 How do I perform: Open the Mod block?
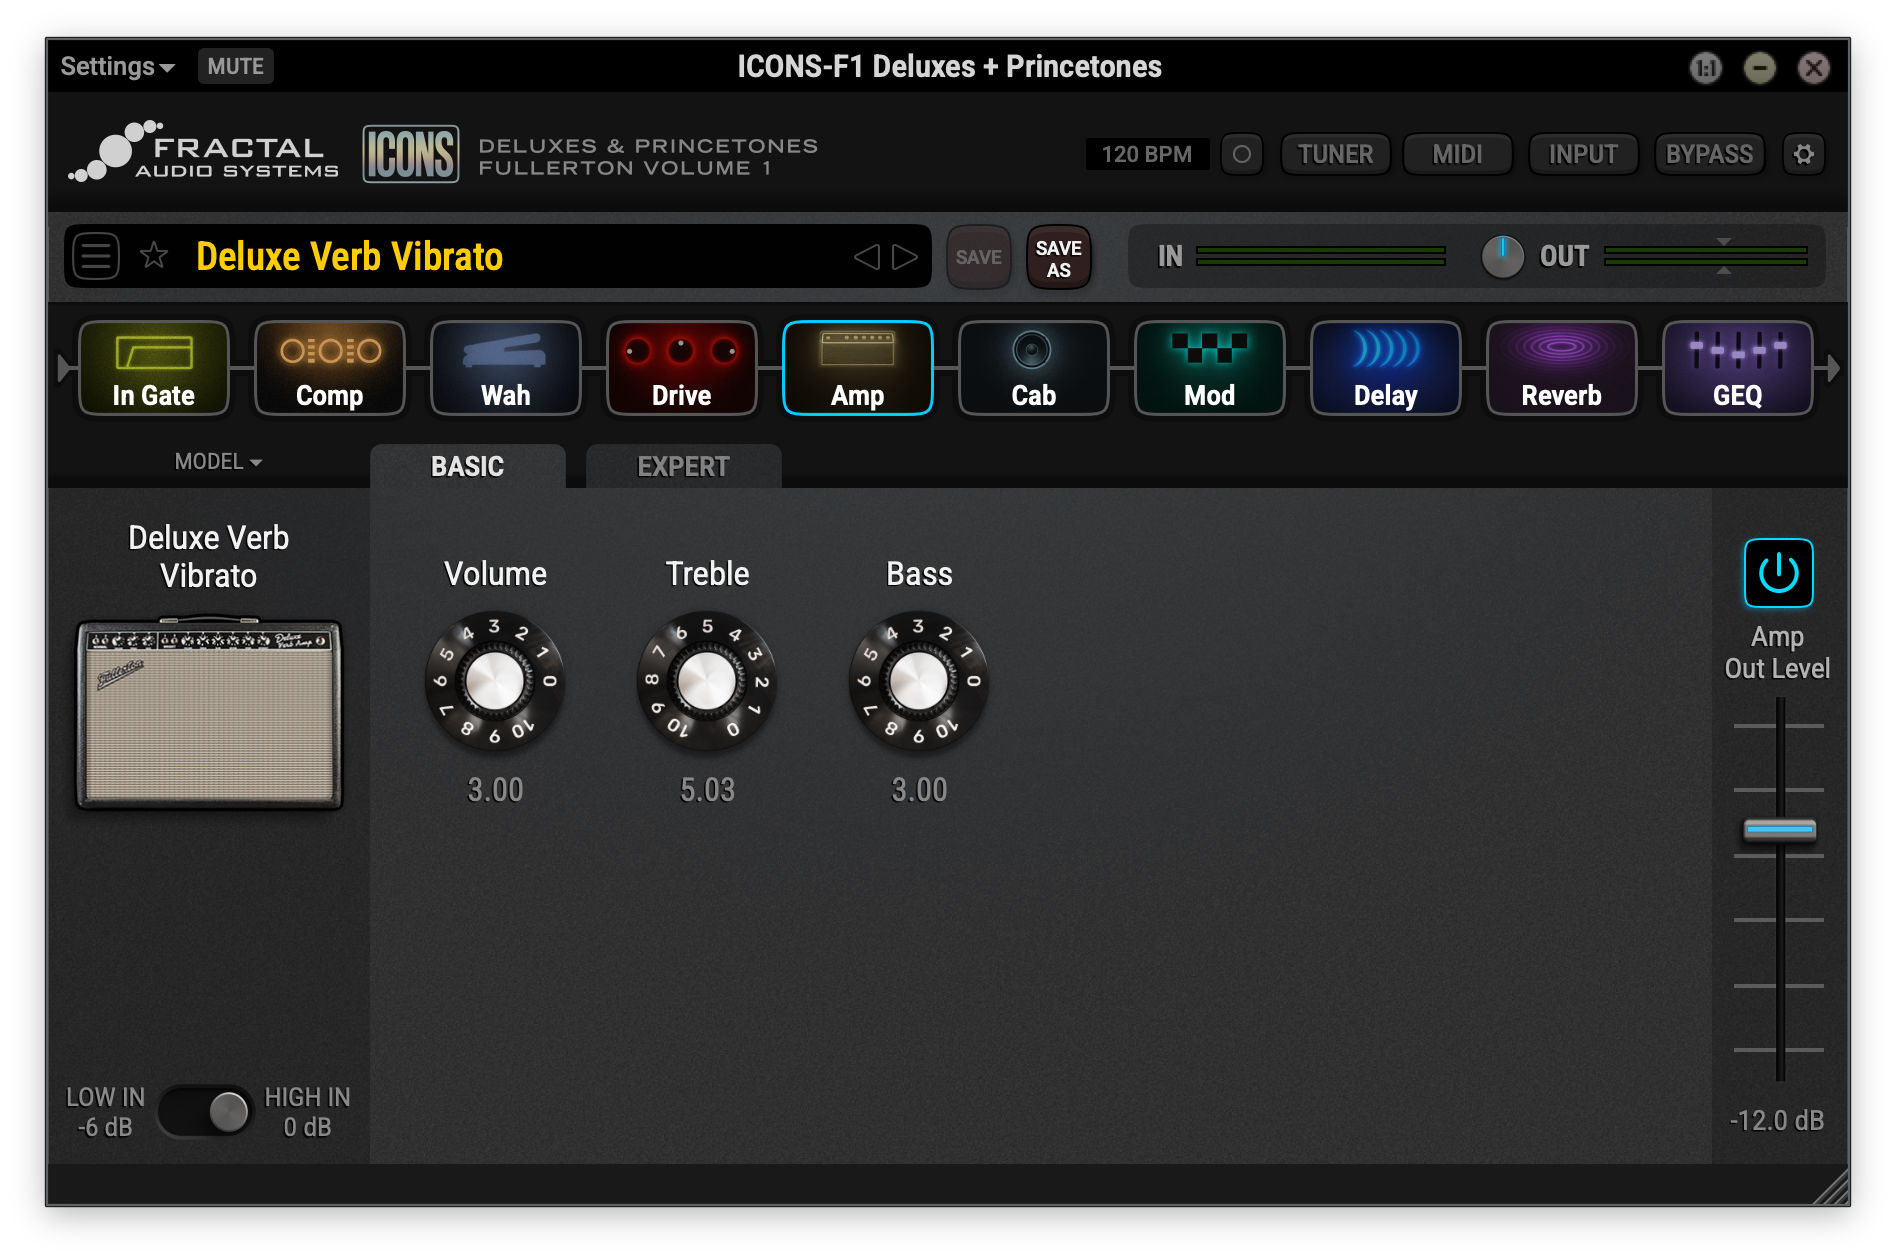pos(1209,368)
